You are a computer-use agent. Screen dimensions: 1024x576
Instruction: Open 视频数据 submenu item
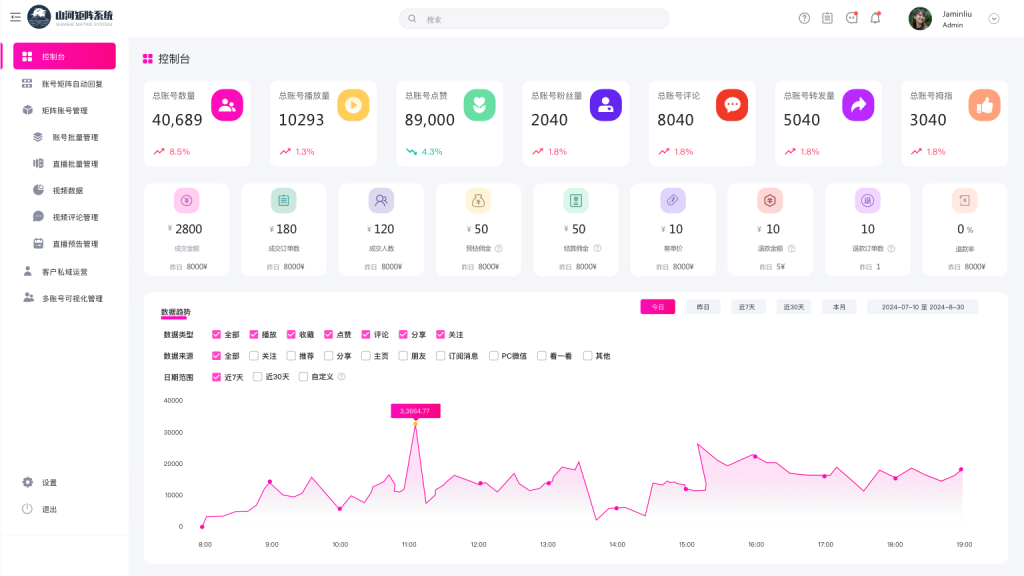point(69,190)
